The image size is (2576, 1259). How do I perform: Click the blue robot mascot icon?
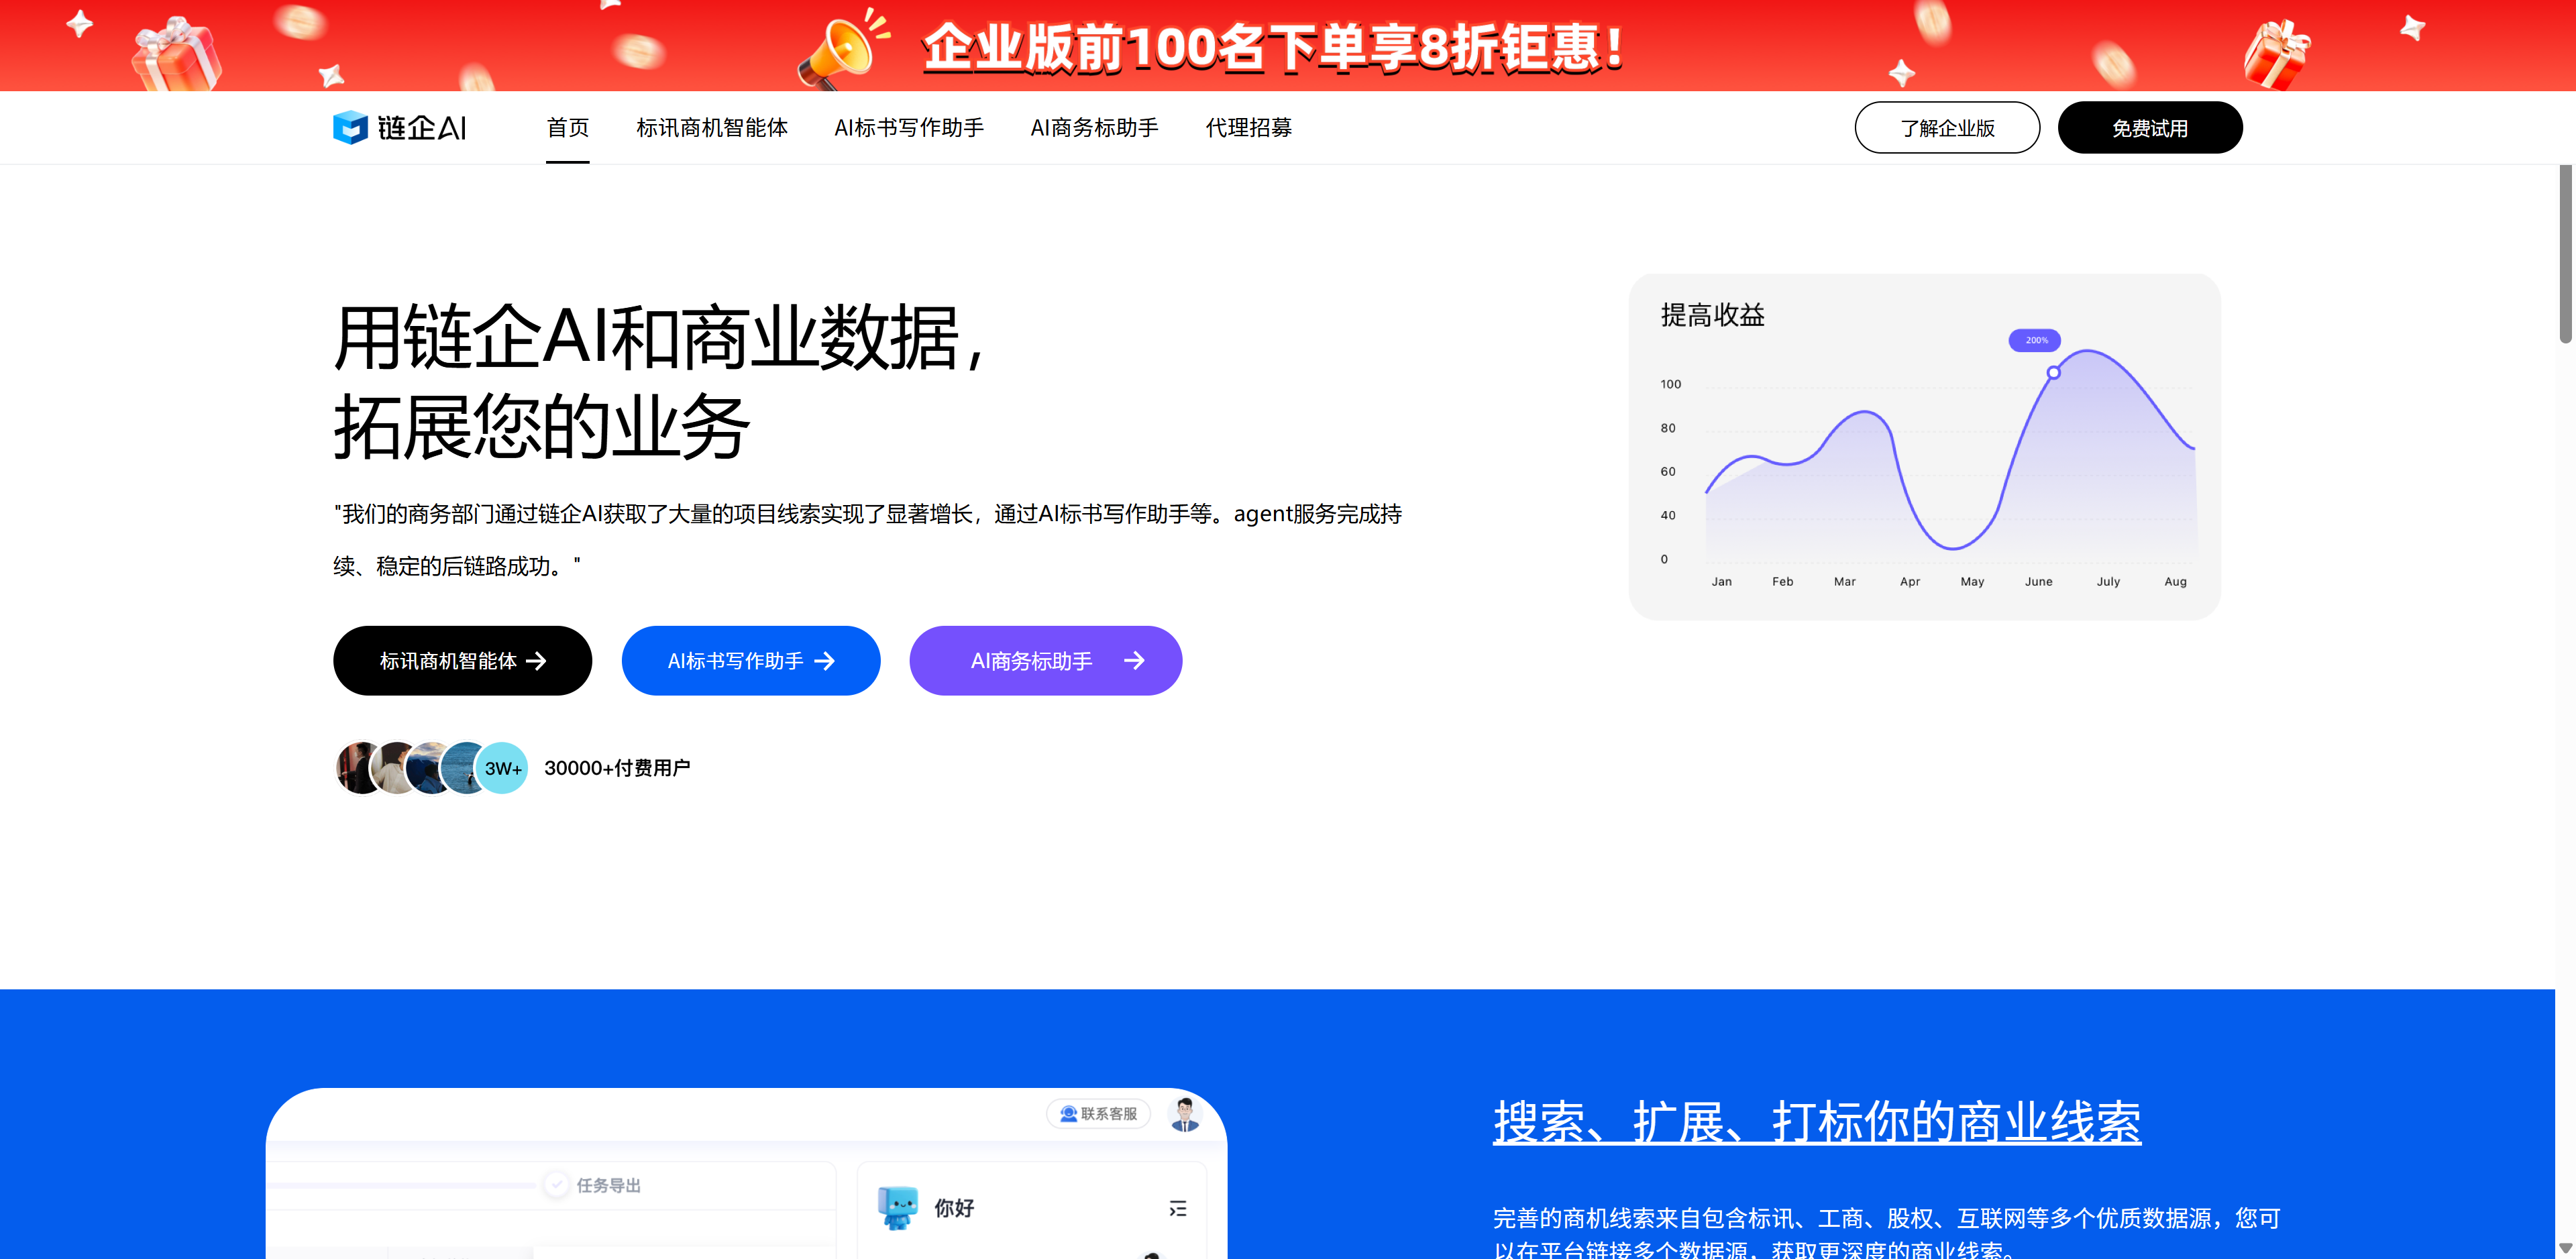(x=897, y=1207)
